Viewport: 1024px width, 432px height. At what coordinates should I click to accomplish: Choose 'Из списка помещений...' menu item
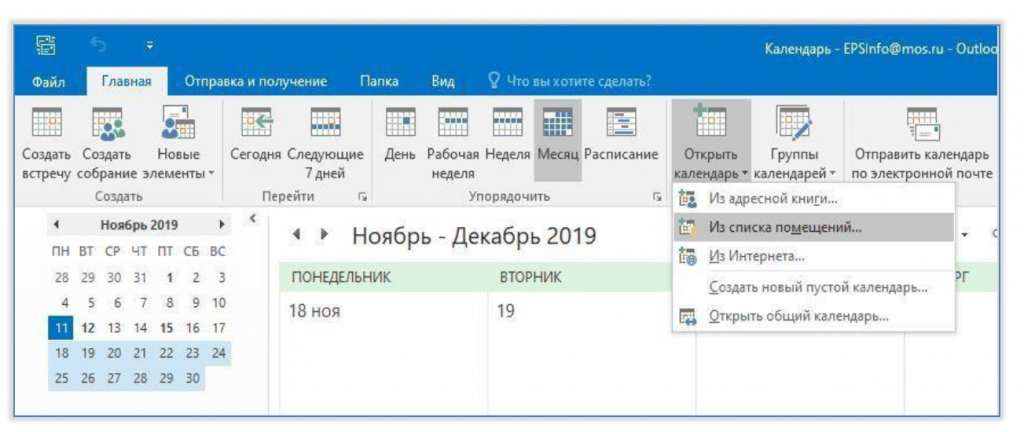(785, 227)
